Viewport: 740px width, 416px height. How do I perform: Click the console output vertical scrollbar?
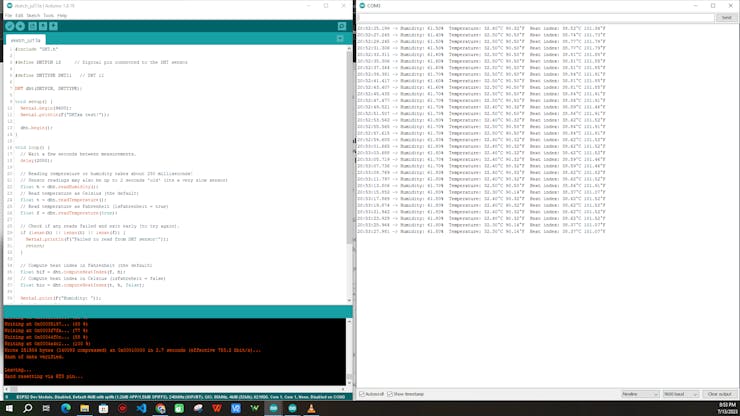point(349,352)
